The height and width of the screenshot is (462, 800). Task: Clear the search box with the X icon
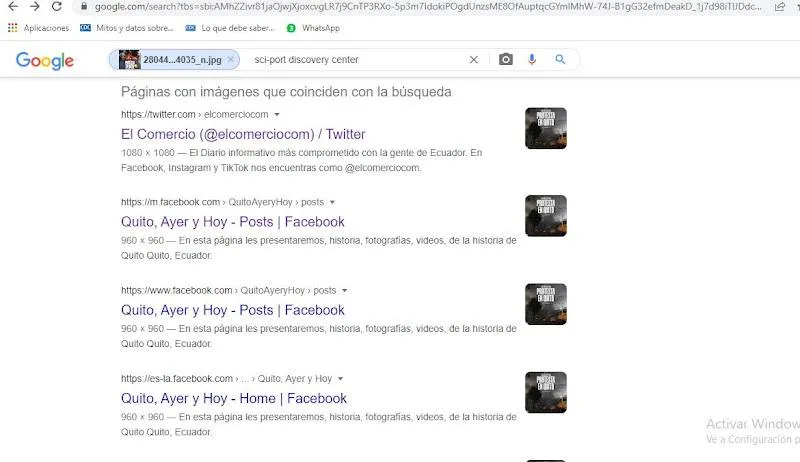coord(473,60)
